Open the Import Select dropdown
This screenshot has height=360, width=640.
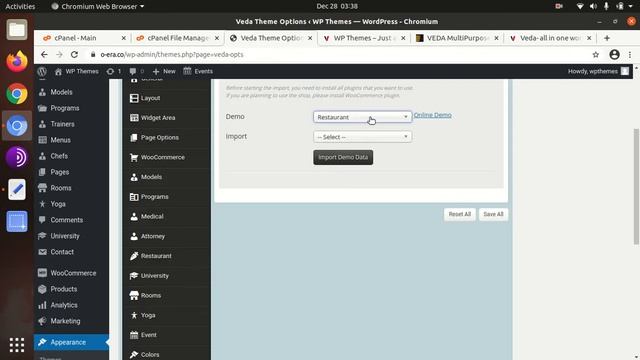(x=362, y=137)
